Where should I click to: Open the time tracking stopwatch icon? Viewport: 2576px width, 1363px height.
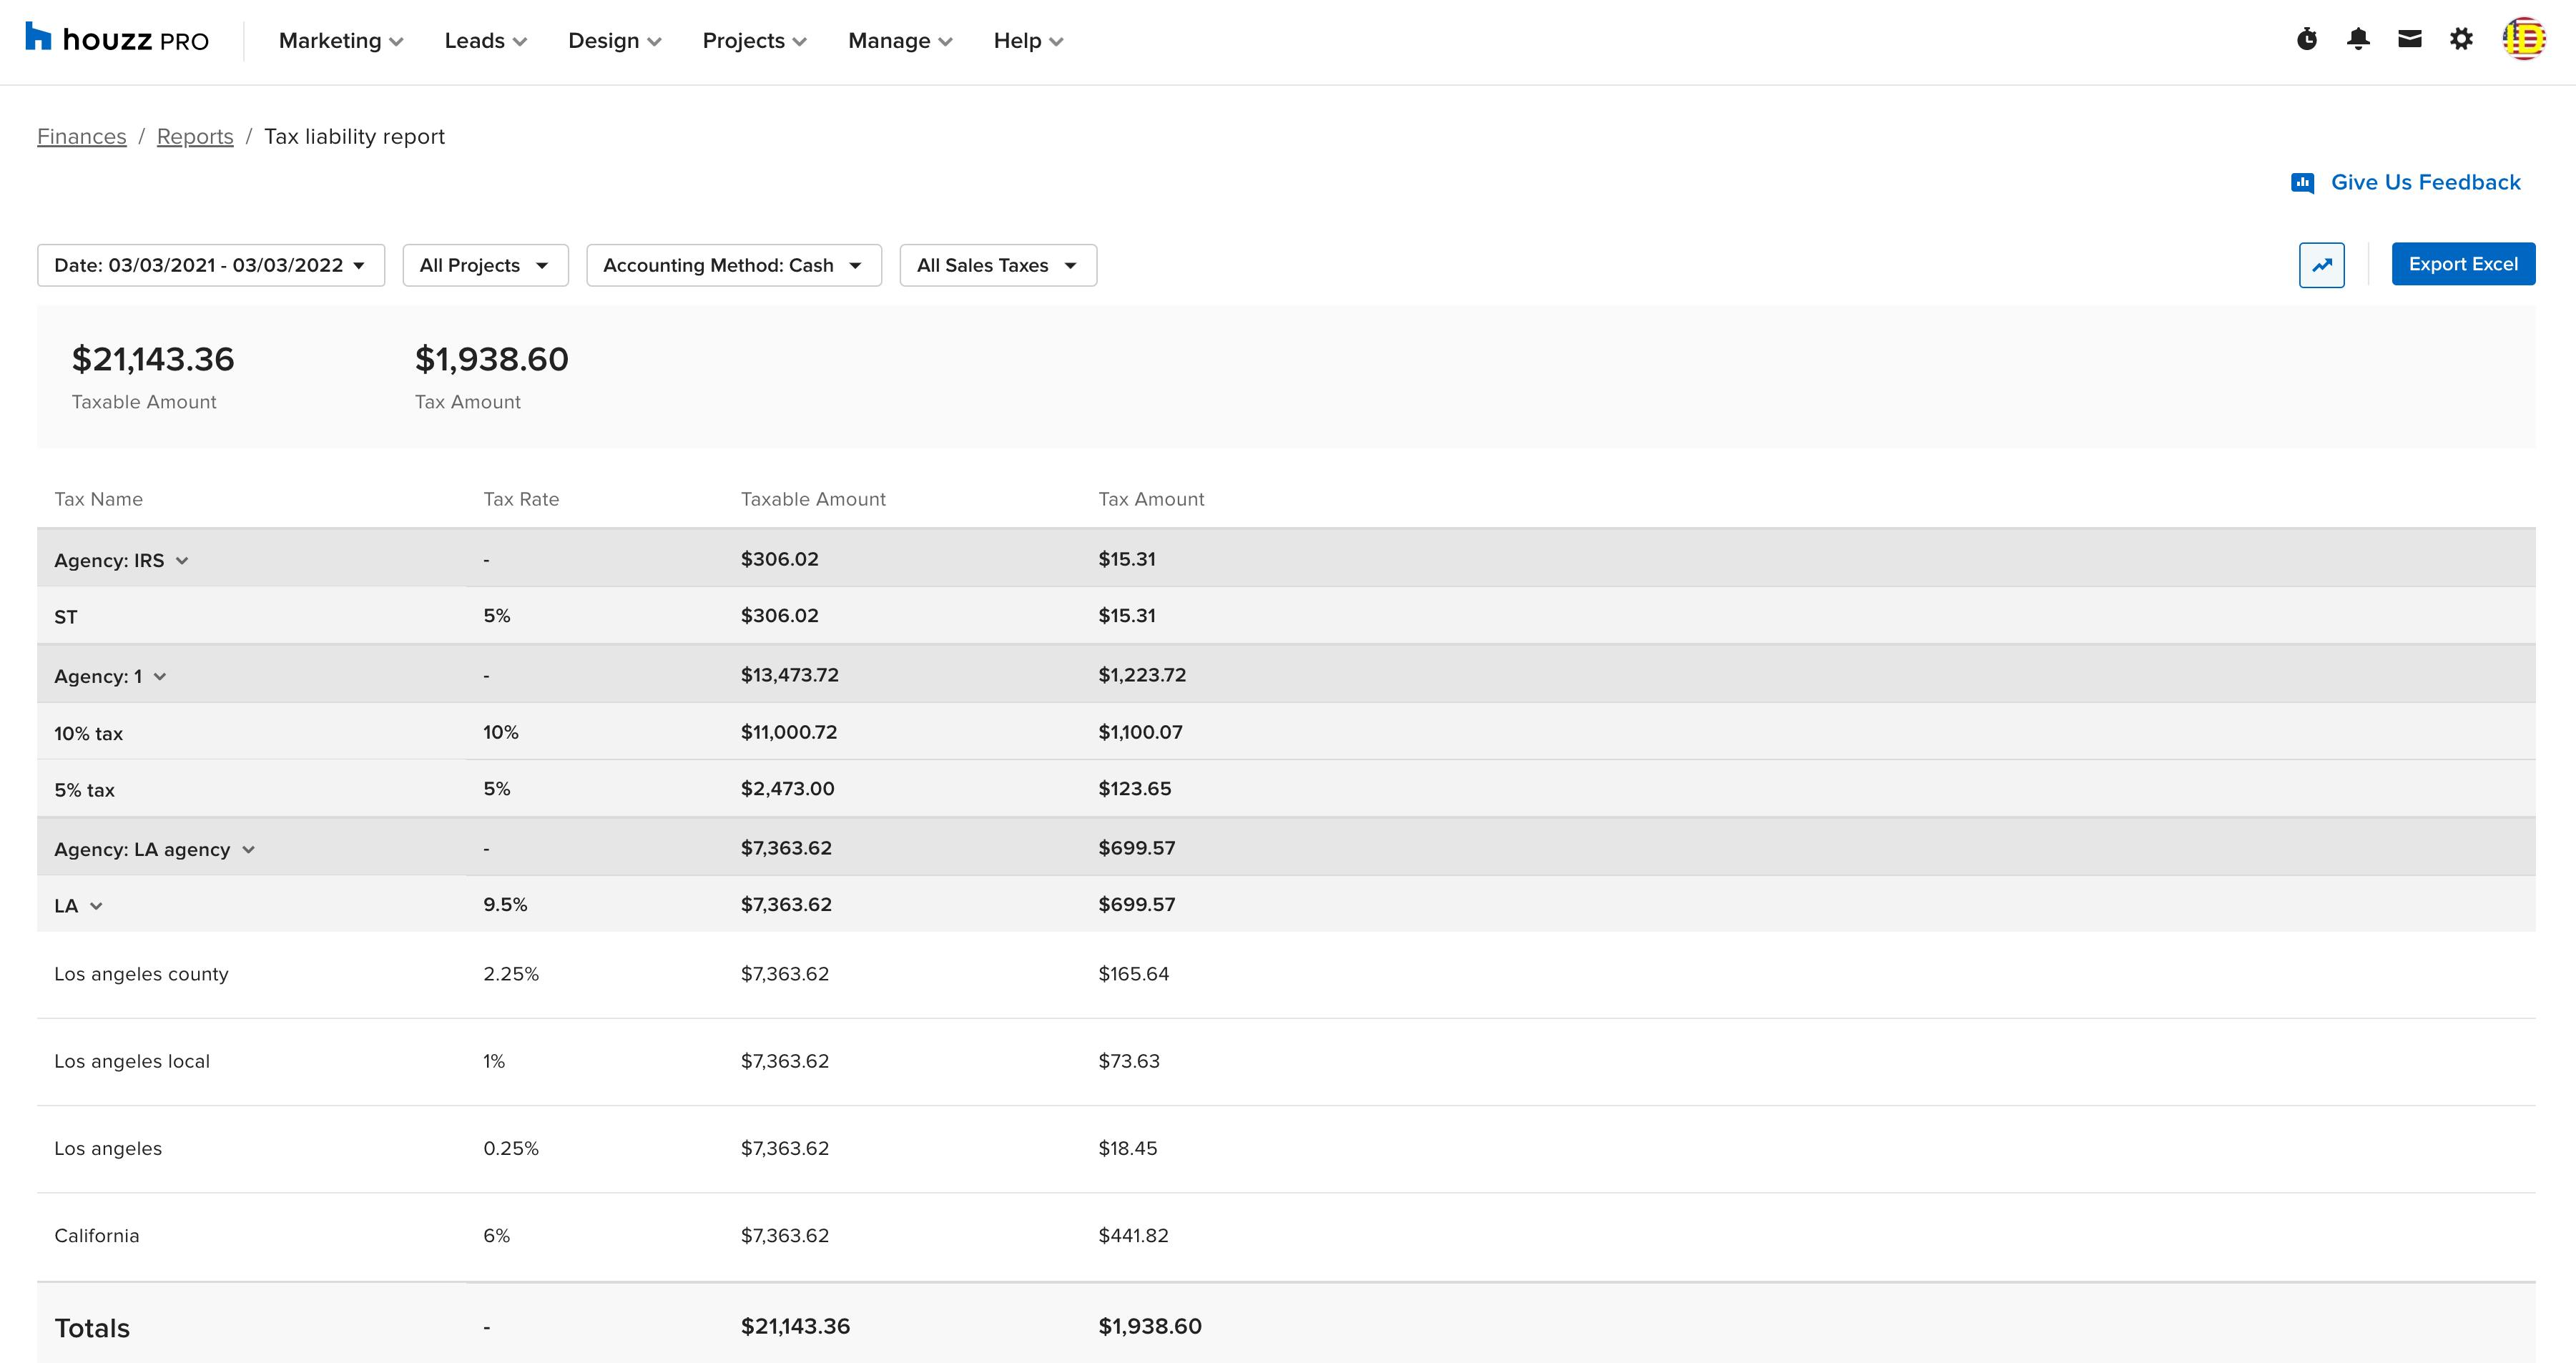[2306, 39]
